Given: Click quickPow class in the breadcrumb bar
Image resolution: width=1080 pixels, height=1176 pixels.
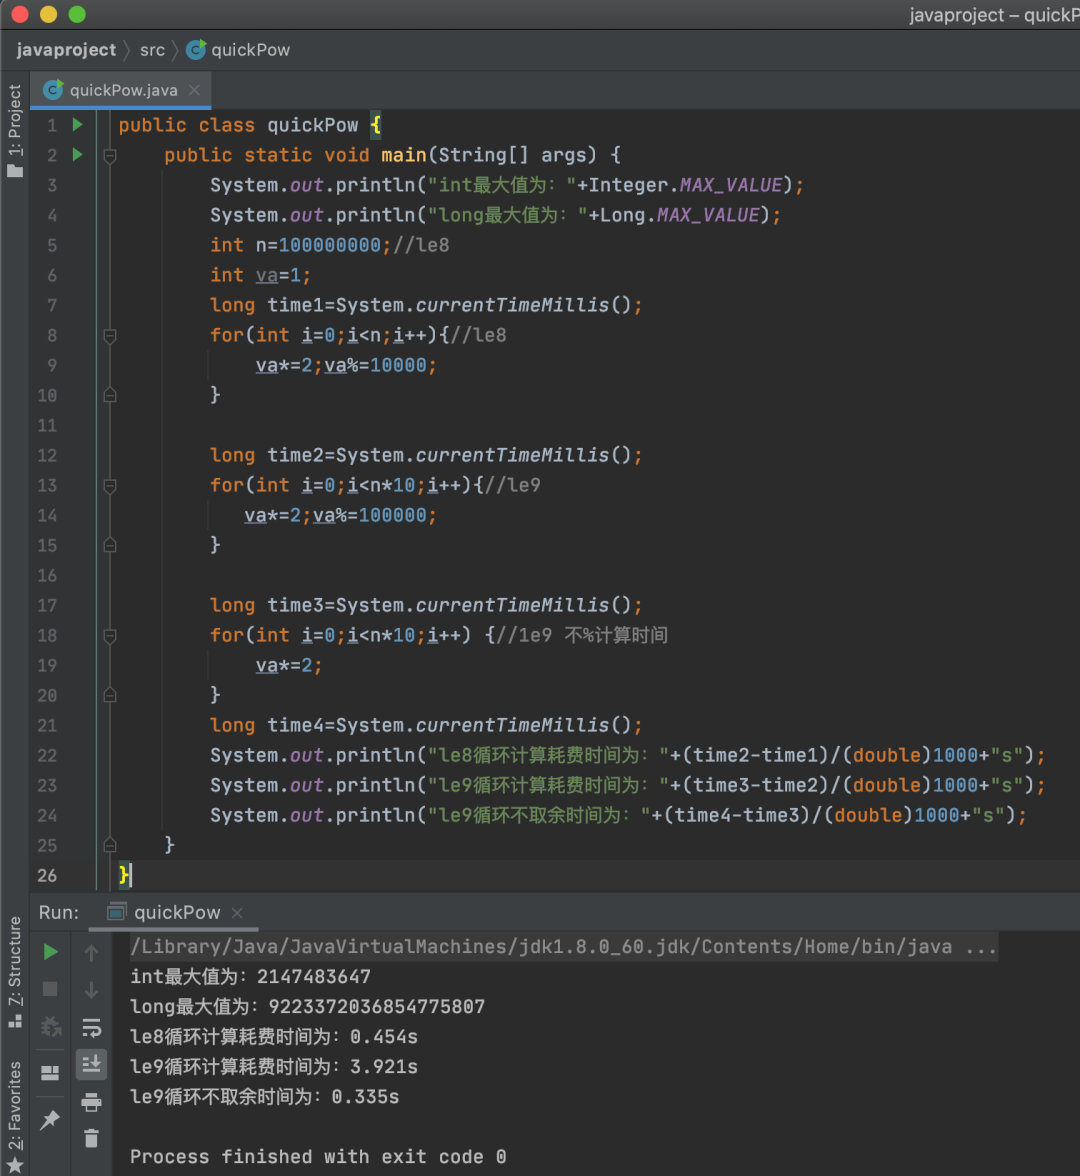Looking at the screenshot, I should (x=238, y=50).
